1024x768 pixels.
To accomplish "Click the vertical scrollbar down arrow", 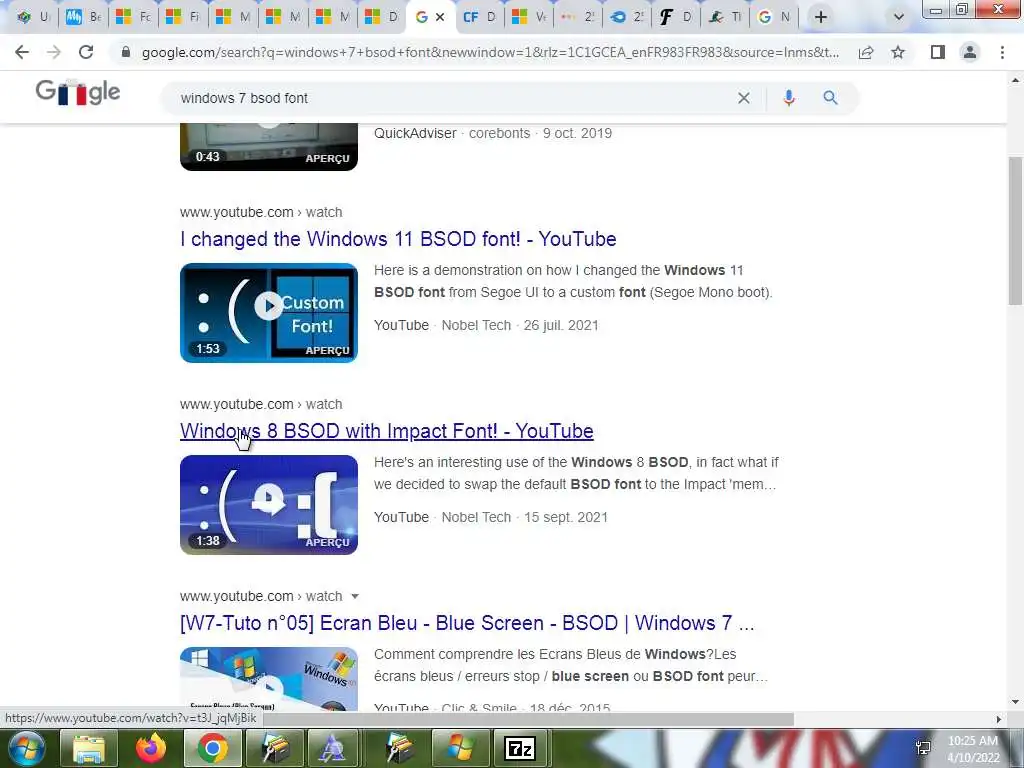I will click(x=1015, y=703).
